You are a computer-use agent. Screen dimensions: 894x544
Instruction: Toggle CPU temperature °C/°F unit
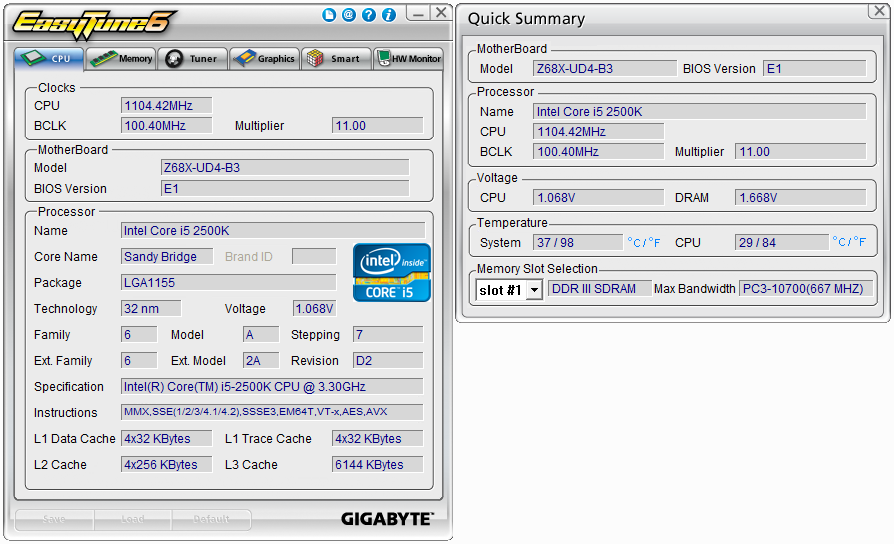(x=849, y=242)
